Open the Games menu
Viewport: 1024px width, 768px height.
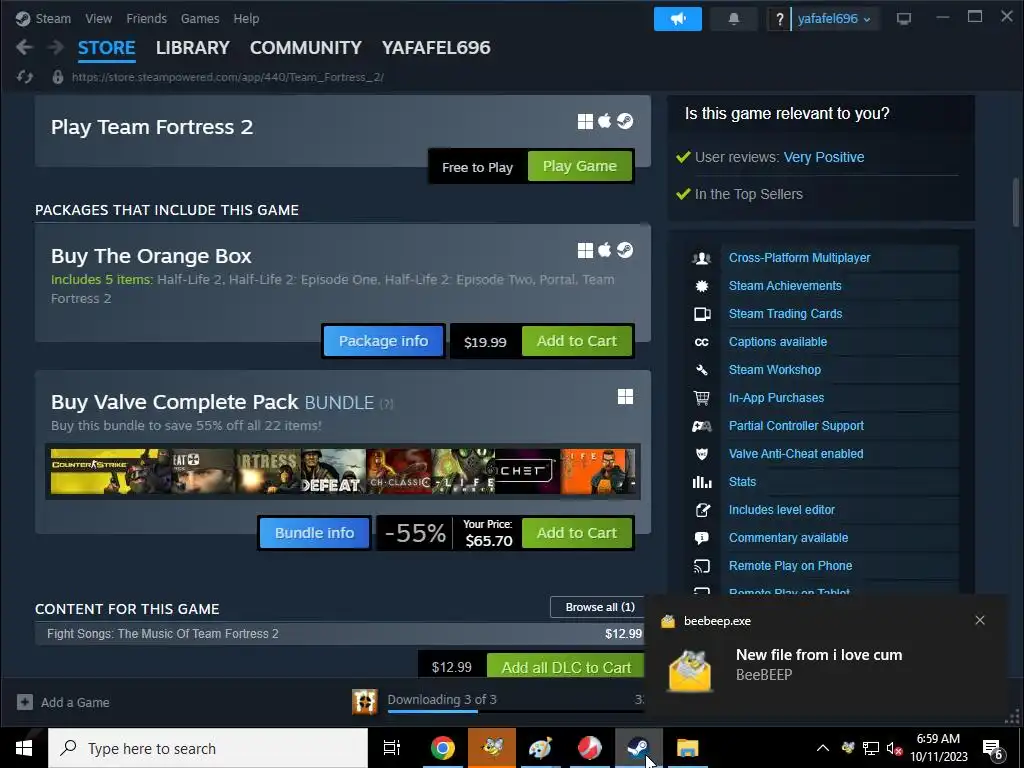click(200, 19)
